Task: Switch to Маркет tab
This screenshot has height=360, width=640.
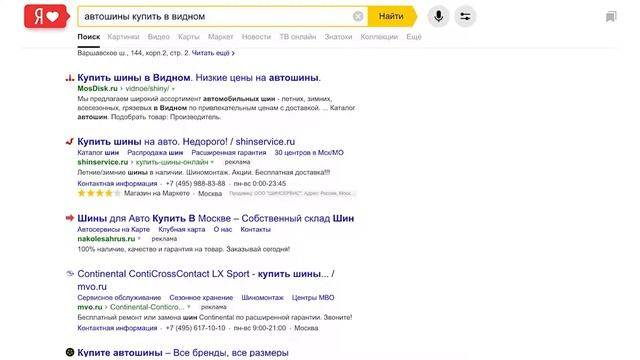Action: [220, 37]
